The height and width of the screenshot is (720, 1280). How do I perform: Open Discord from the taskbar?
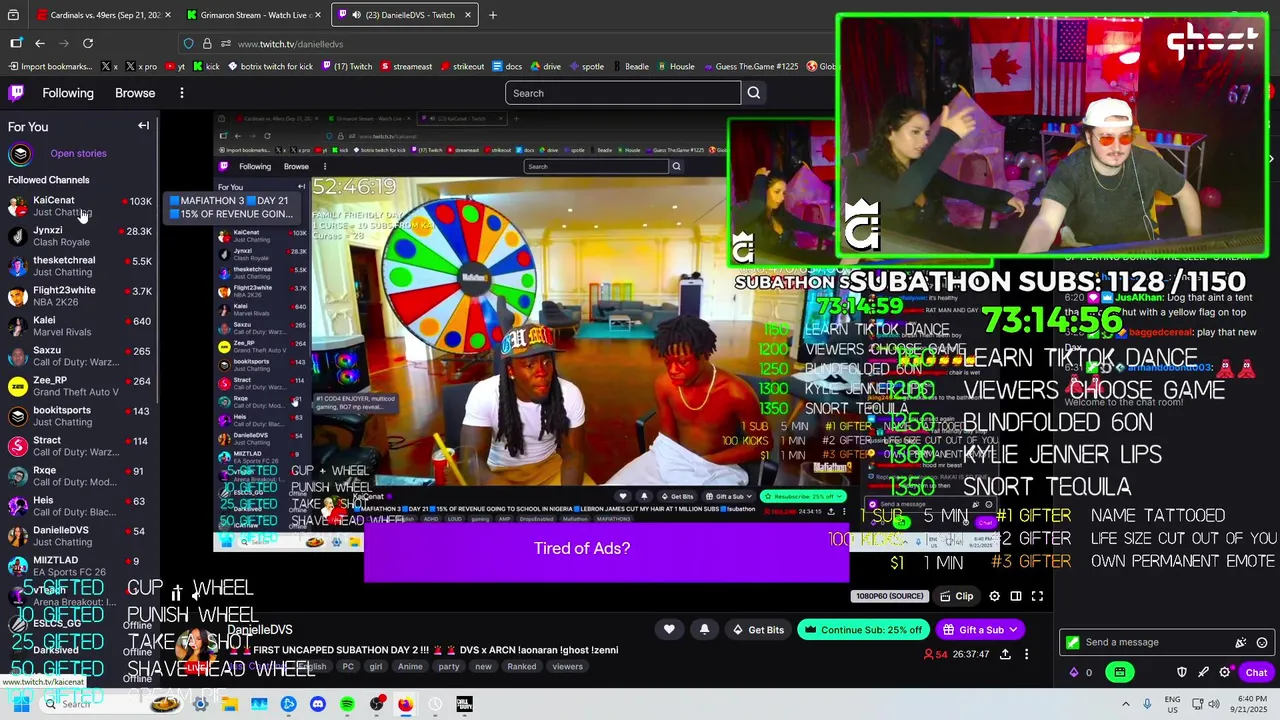click(318, 704)
